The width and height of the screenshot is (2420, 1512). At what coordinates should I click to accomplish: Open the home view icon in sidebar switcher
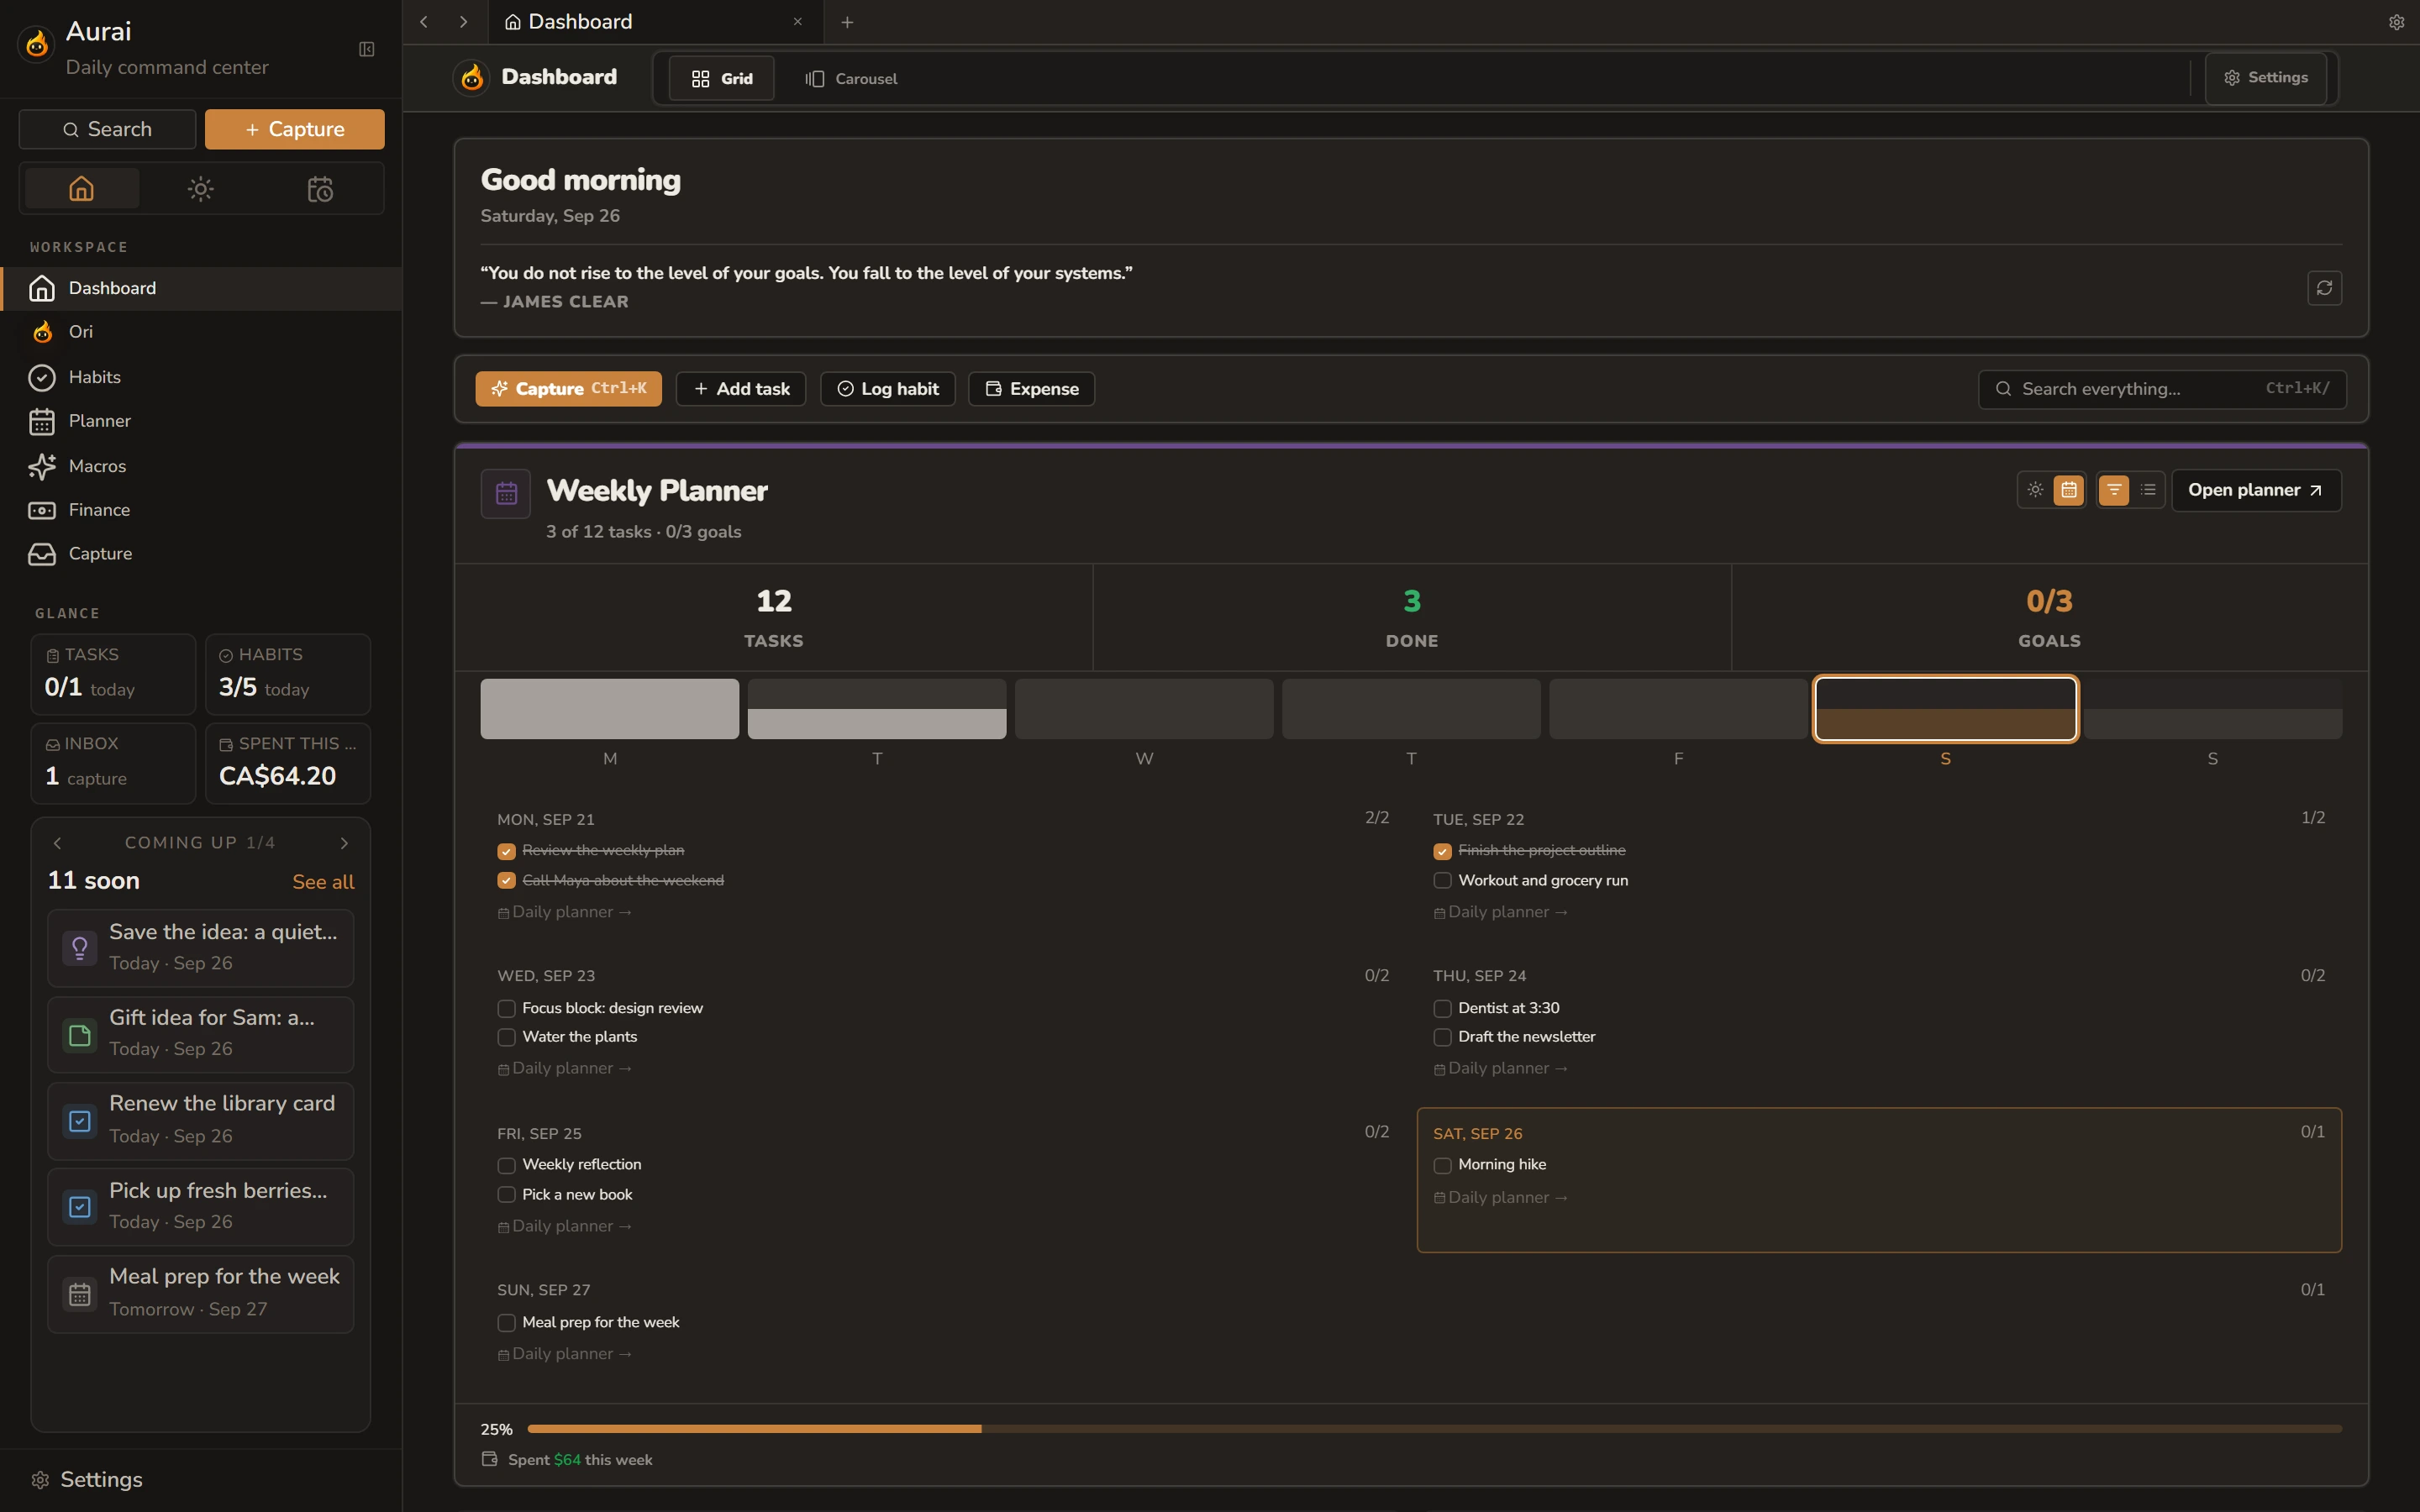pos(82,188)
